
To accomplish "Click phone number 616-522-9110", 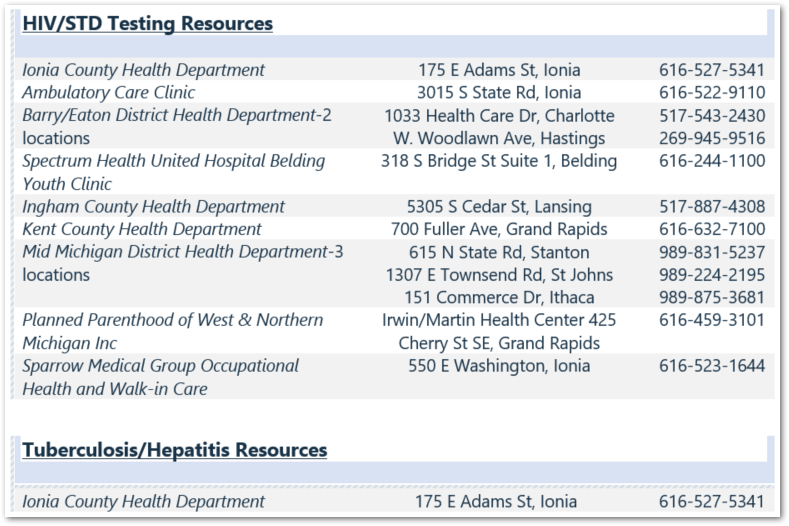I will (x=711, y=93).
